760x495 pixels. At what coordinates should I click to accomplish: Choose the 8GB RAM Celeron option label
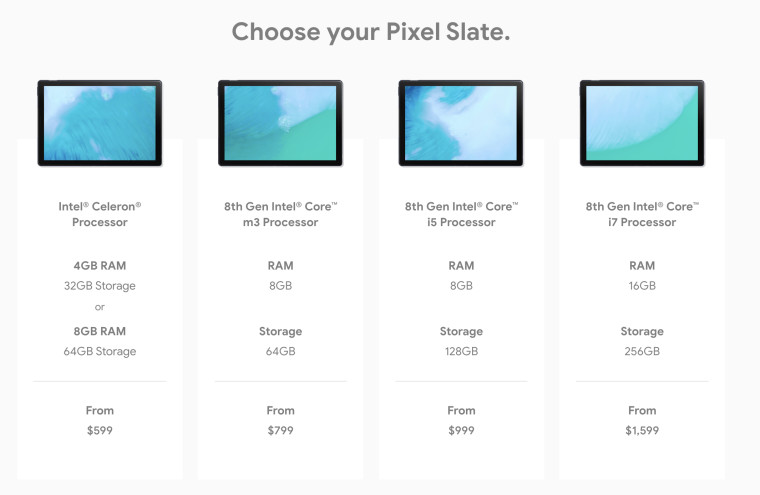[x=100, y=331]
